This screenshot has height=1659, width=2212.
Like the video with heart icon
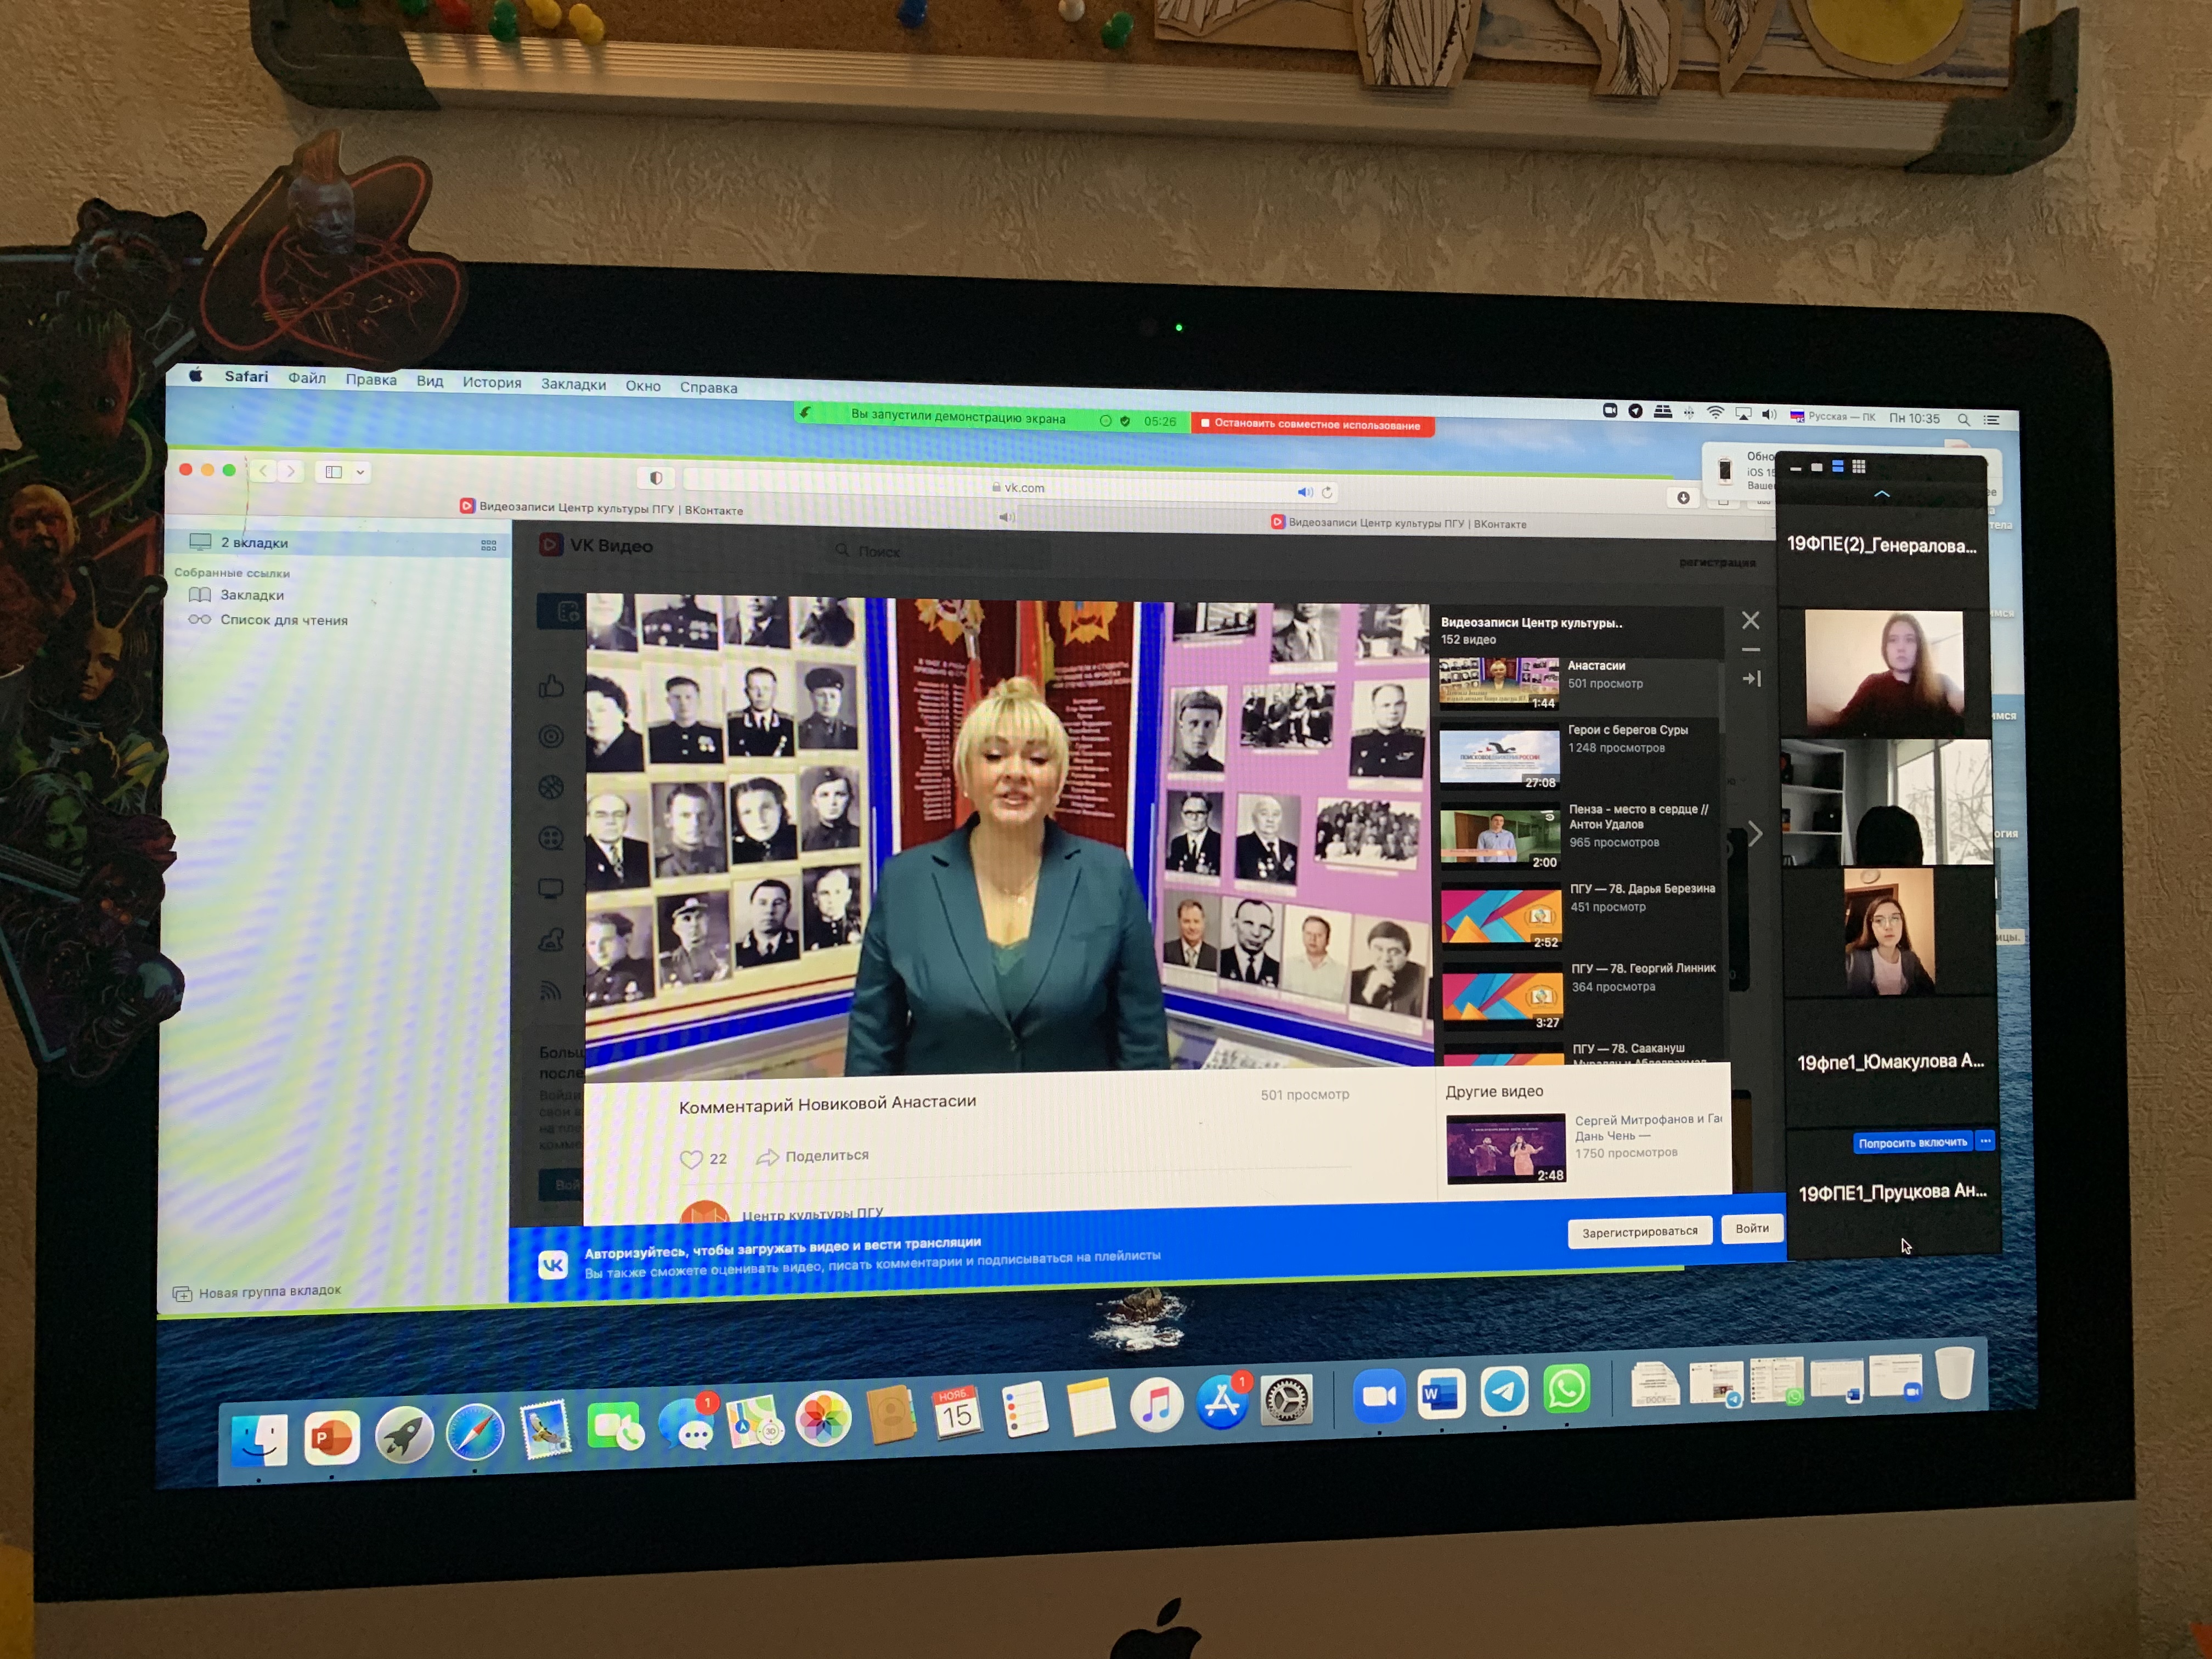691,1159
